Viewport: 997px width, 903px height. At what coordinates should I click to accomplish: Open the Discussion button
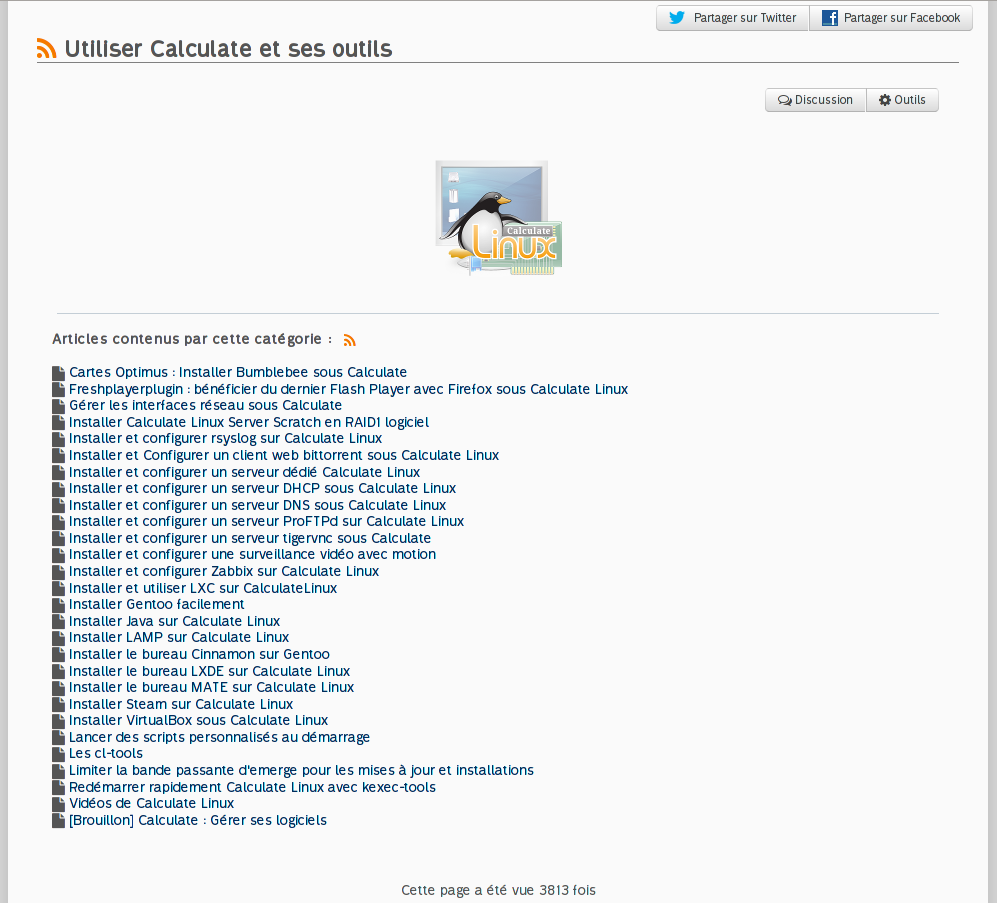[816, 100]
